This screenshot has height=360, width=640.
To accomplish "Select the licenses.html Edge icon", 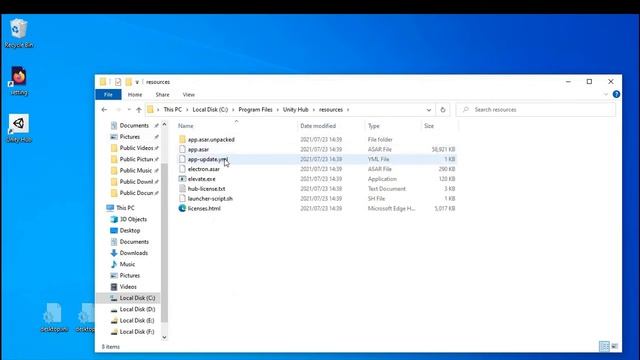I will pyautogui.click(x=182, y=208).
